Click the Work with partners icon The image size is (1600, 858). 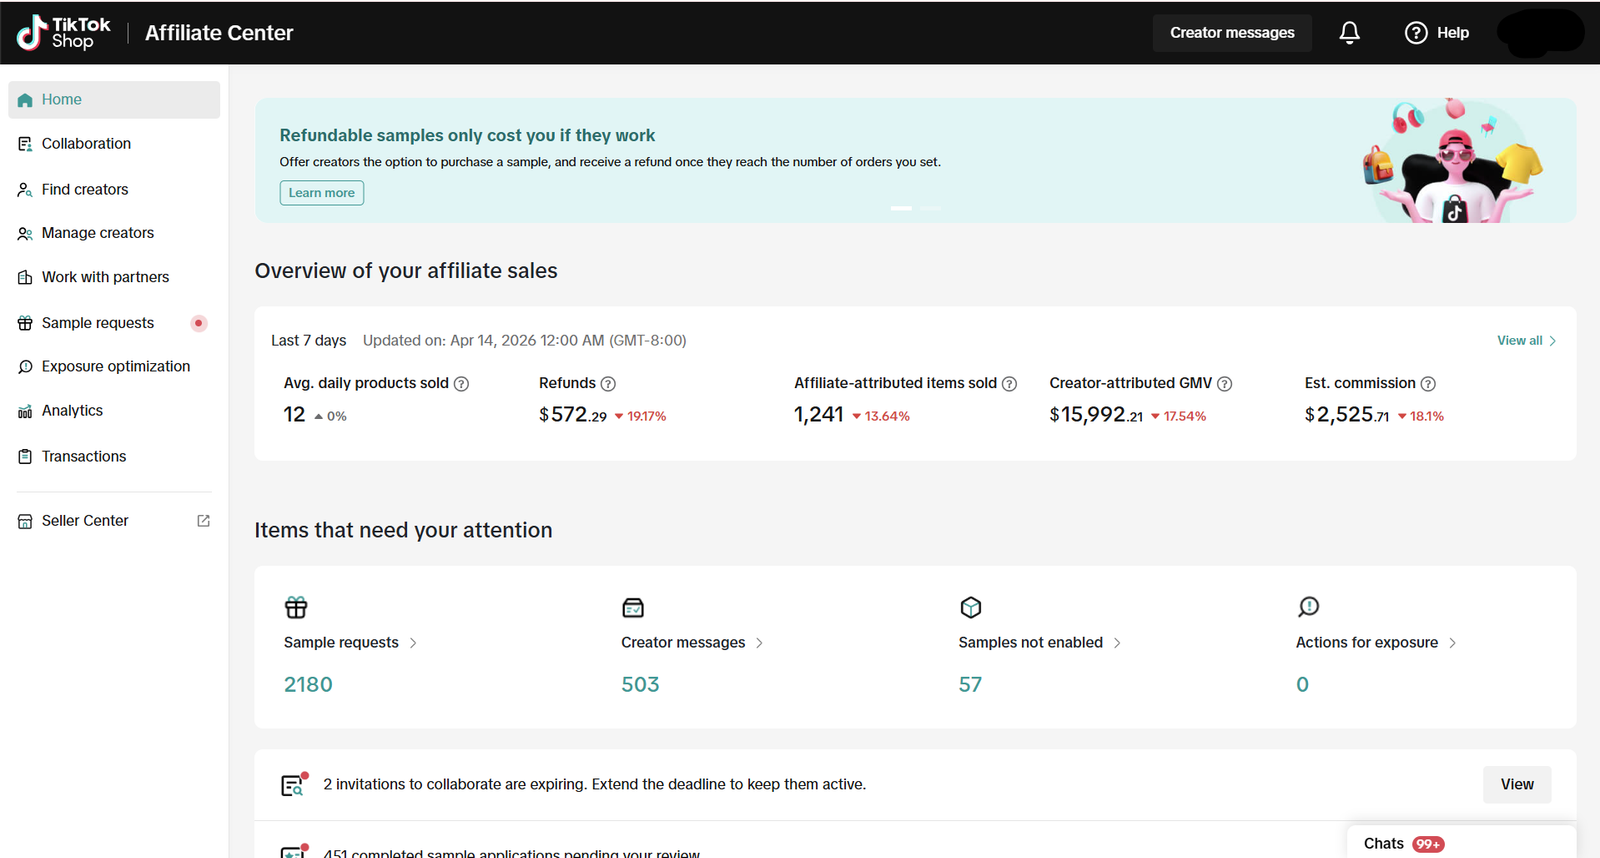(x=25, y=277)
